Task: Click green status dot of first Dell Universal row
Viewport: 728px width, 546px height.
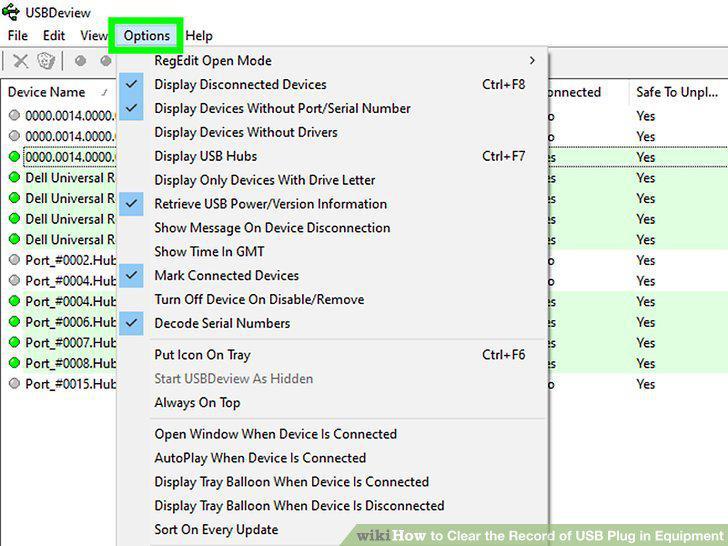Action: coord(14,177)
